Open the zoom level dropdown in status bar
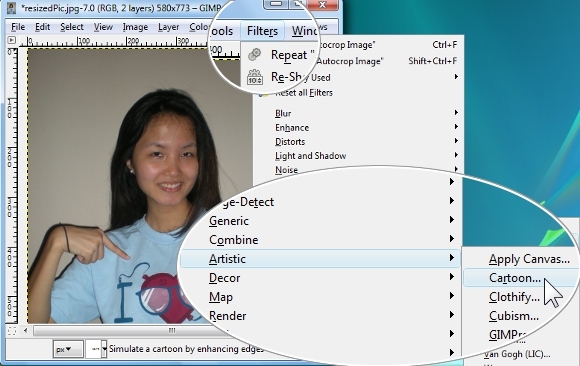 (97, 349)
